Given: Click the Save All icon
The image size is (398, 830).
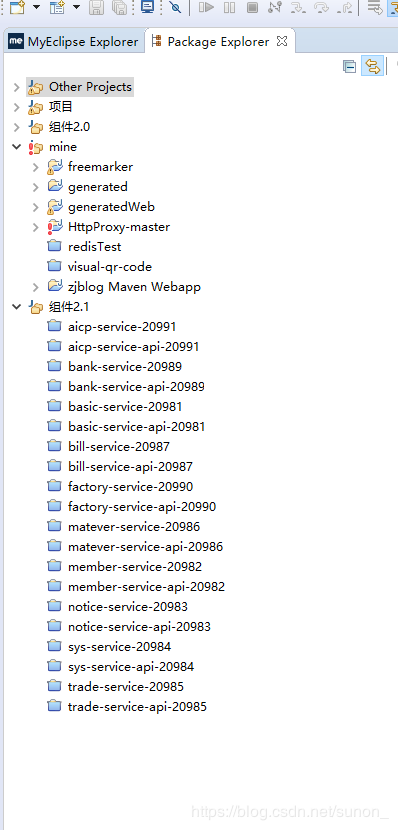Looking at the screenshot, I should pyautogui.click(x=120, y=7).
